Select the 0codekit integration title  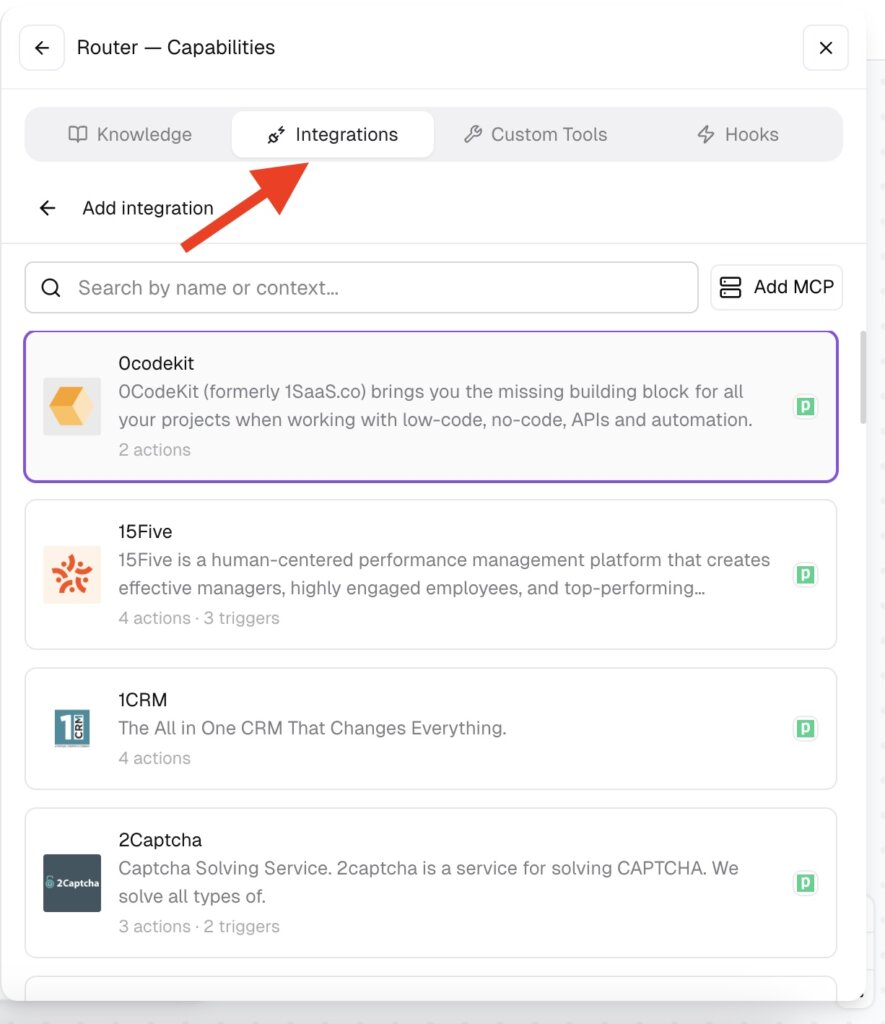[x=156, y=364]
